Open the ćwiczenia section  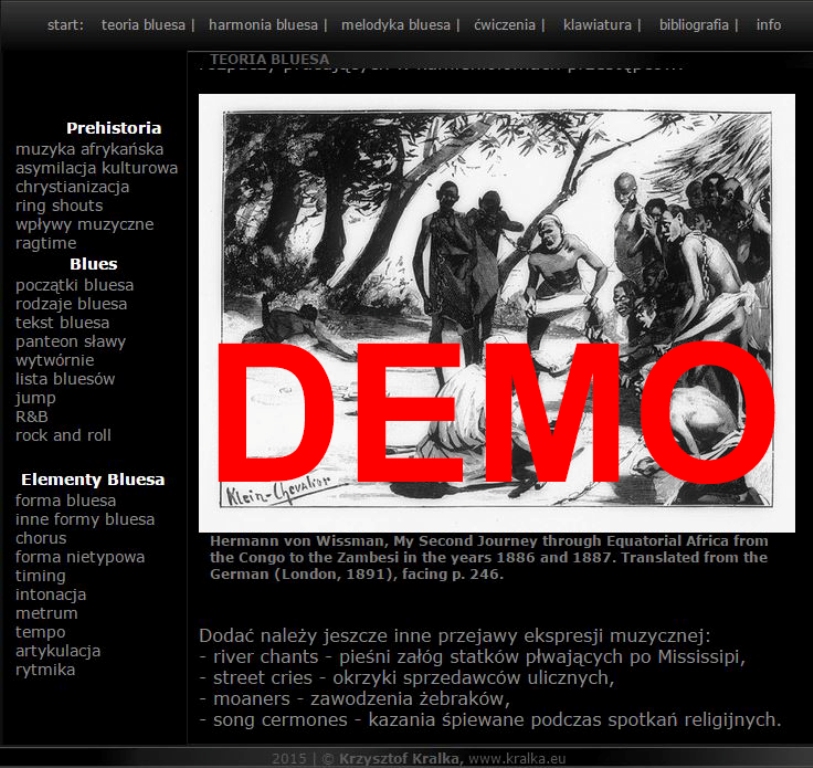pyautogui.click(x=504, y=25)
